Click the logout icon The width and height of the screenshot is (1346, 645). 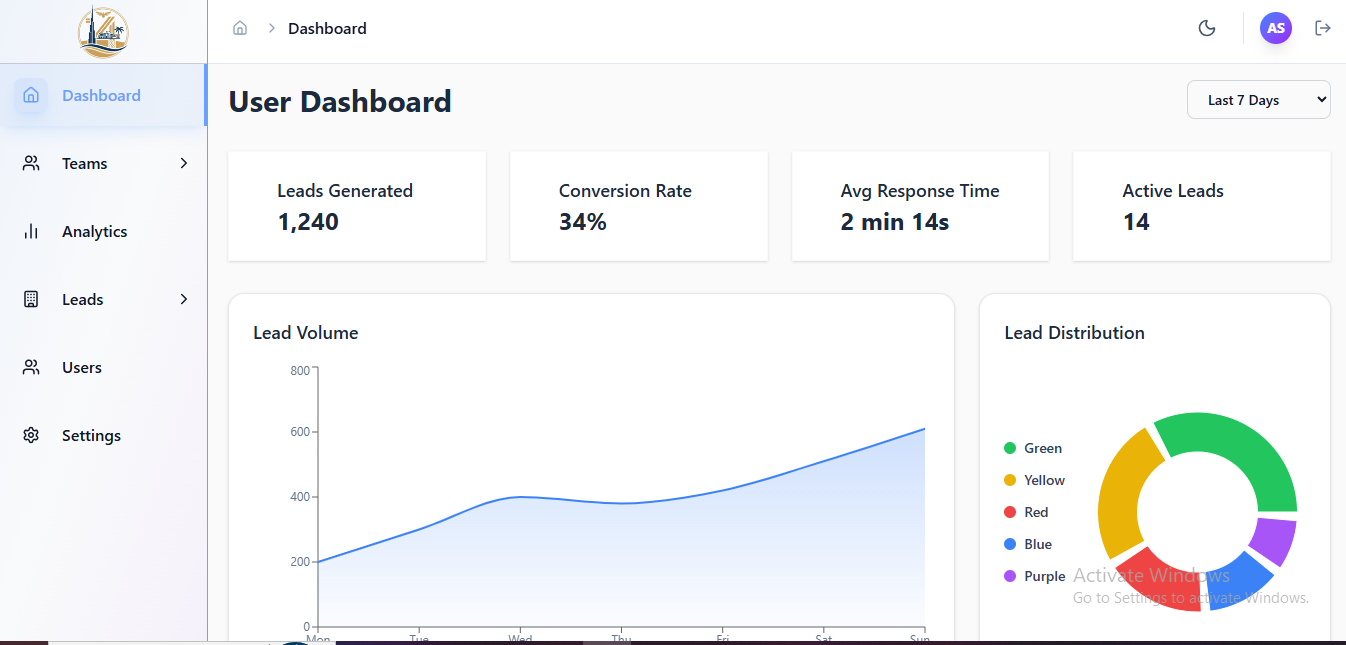1323,28
